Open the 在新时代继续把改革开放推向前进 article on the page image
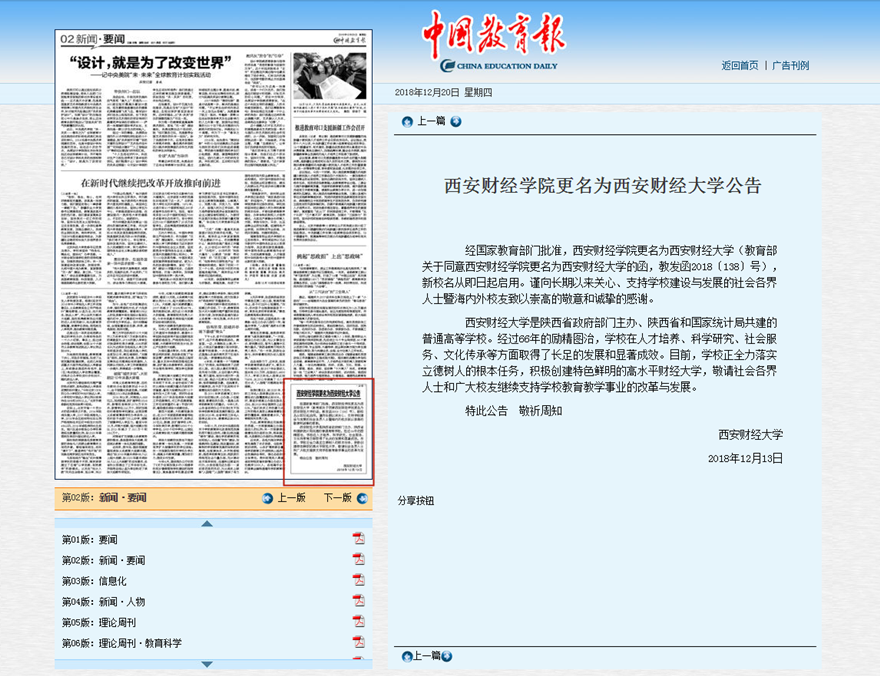The width and height of the screenshot is (880, 676). point(150,183)
